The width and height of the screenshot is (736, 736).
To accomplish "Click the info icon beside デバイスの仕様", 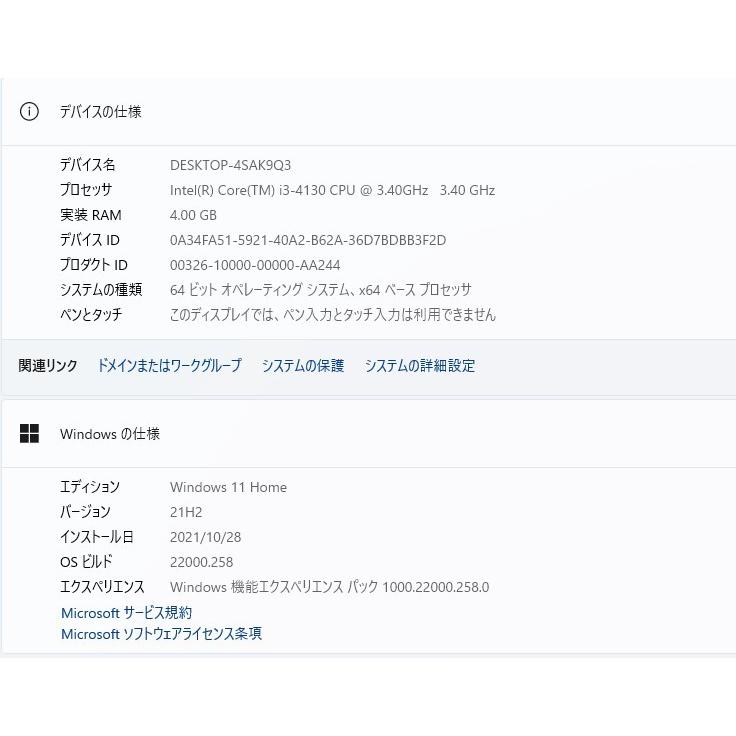I will tap(29, 112).
